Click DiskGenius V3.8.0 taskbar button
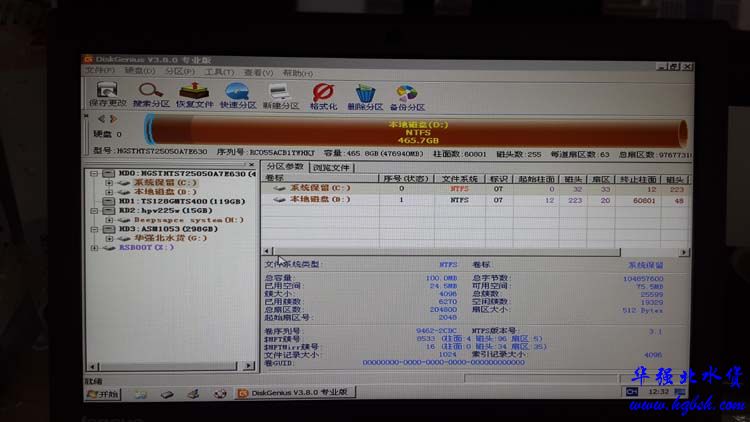 pos(296,393)
